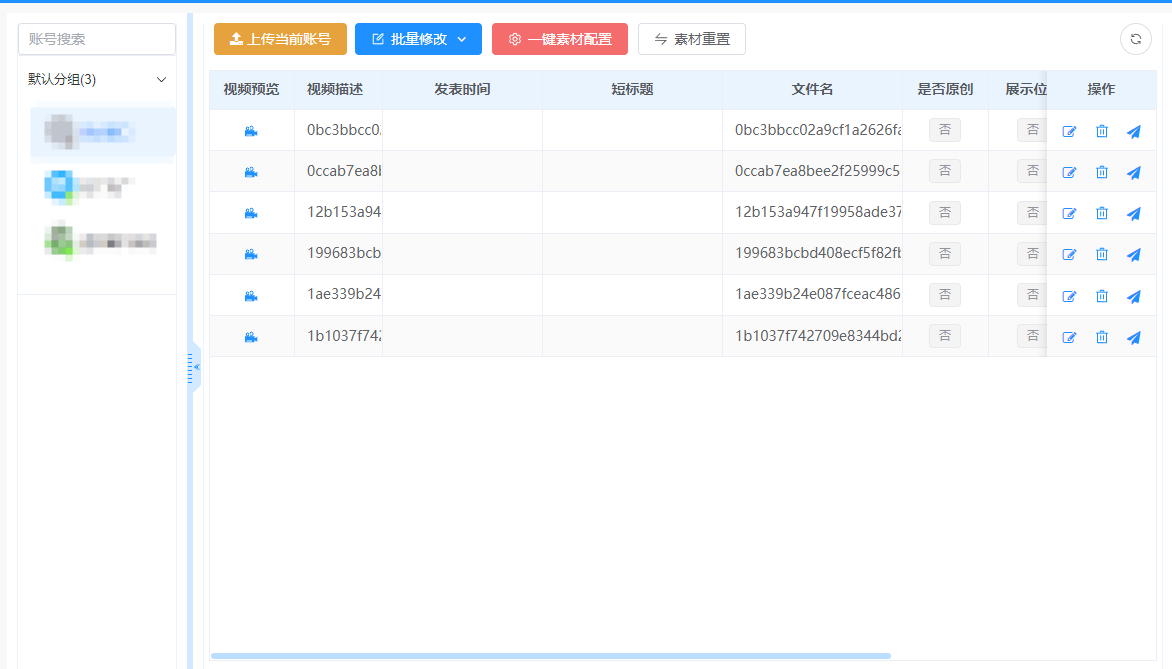
Task: Delete the 12b153a94 video row
Action: click(1101, 213)
